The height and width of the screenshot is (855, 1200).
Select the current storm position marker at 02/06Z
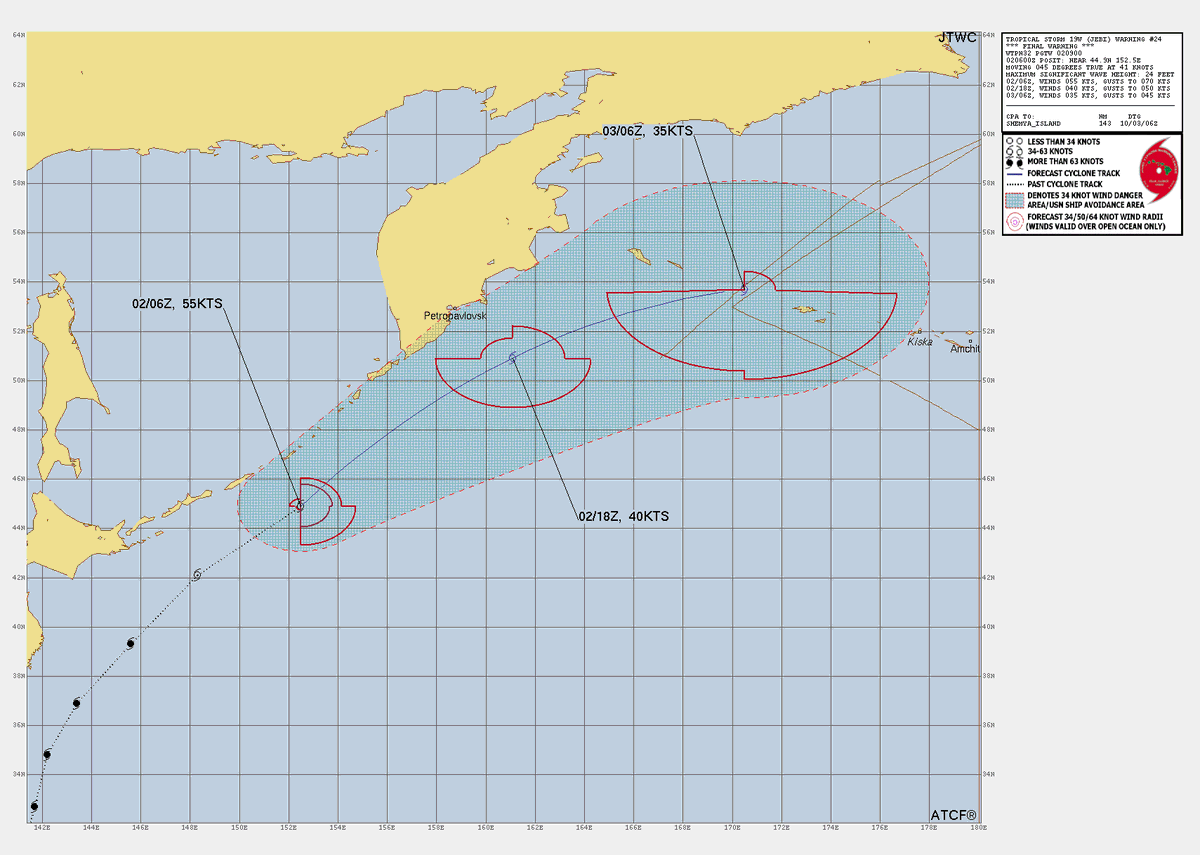pos(300,506)
